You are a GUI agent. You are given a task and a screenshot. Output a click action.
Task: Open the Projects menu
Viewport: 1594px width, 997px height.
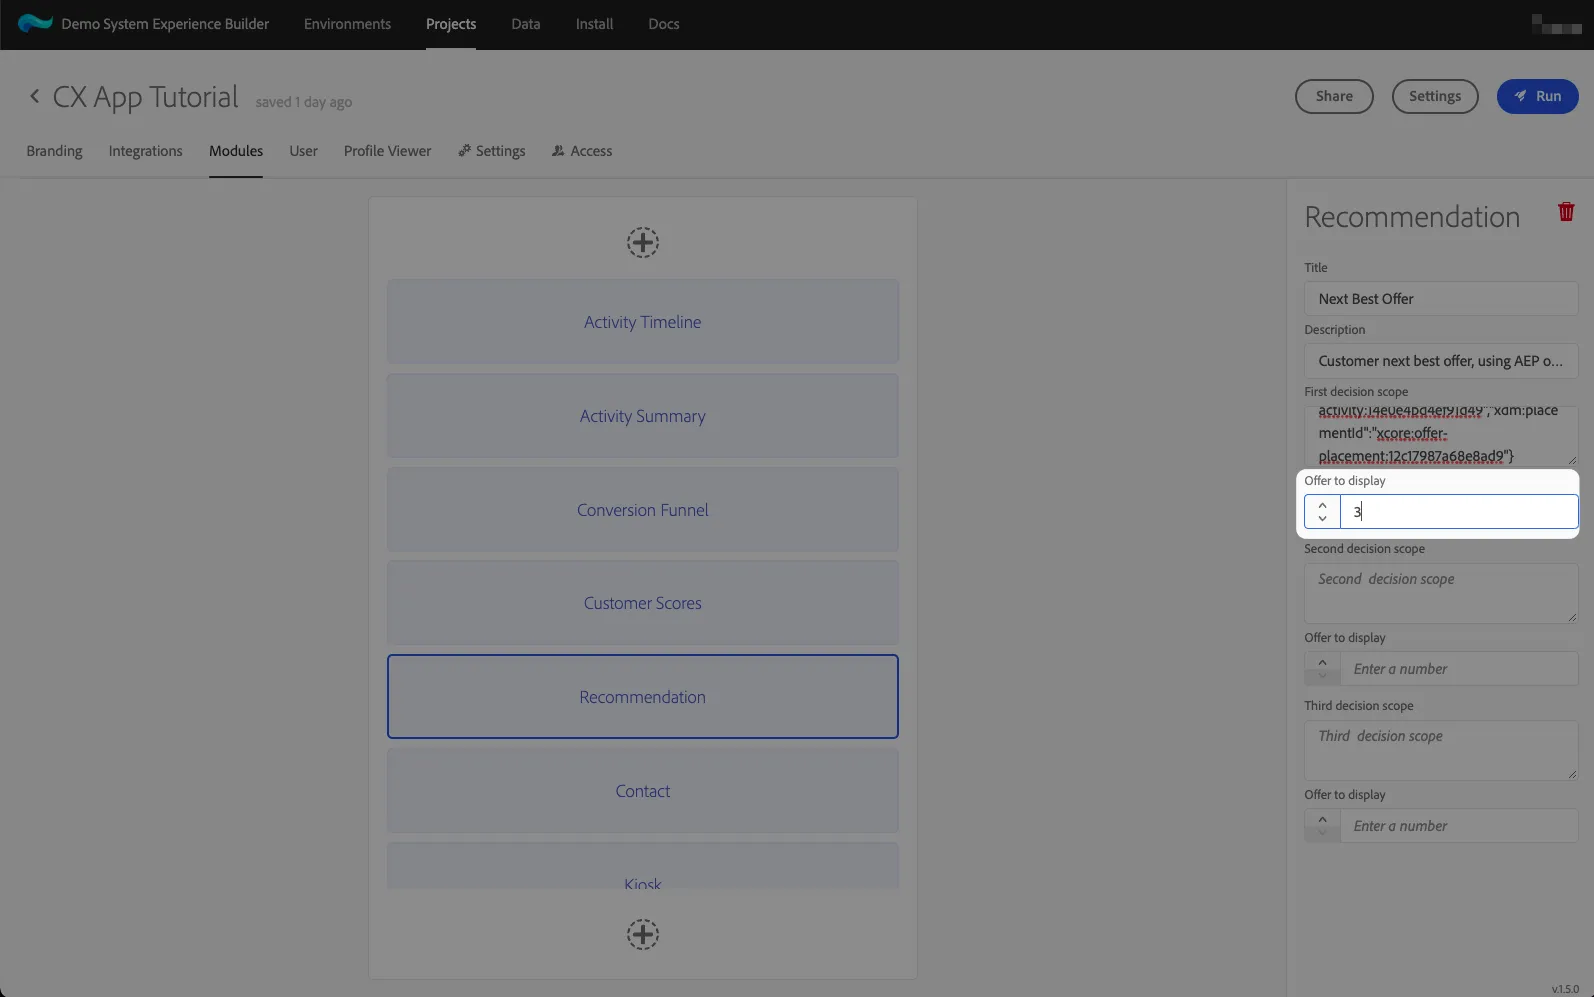pos(451,24)
